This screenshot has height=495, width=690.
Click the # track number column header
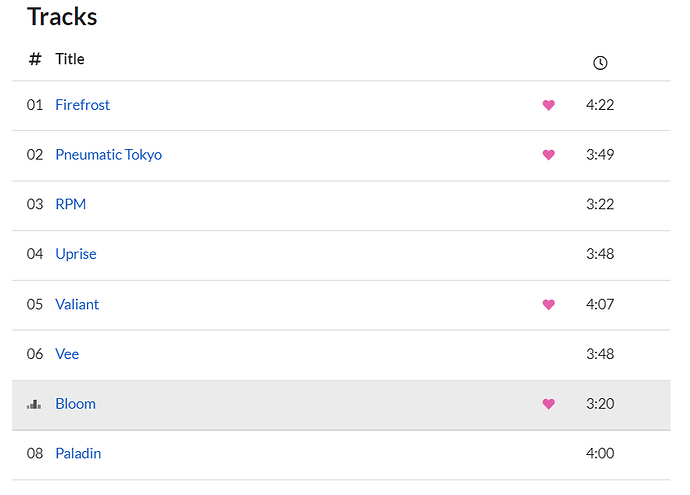[35, 59]
